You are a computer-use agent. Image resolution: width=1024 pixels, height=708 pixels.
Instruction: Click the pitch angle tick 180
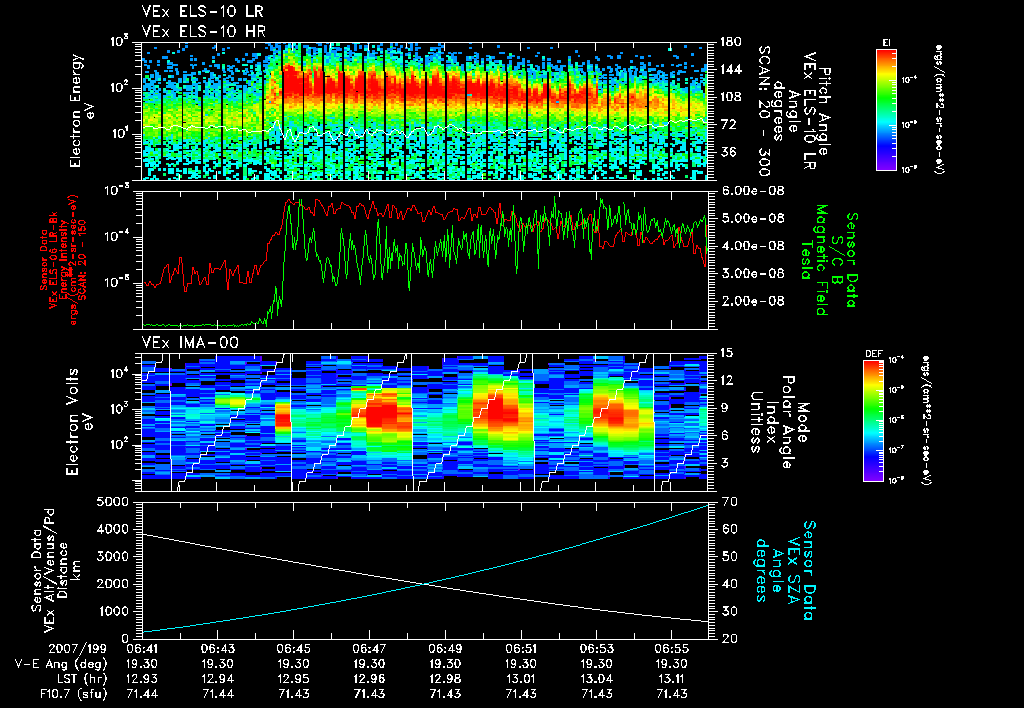(730, 42)
